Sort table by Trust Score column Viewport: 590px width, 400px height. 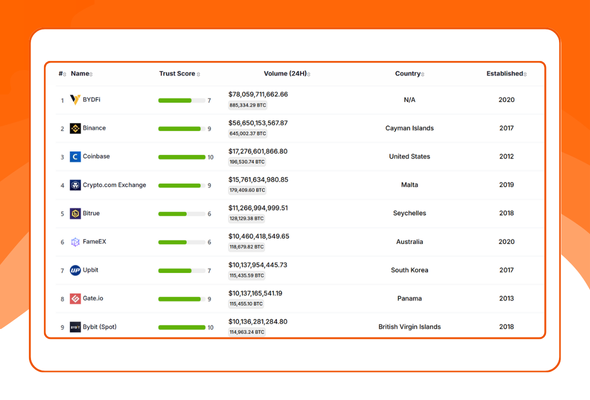click(x=179, y=73)
